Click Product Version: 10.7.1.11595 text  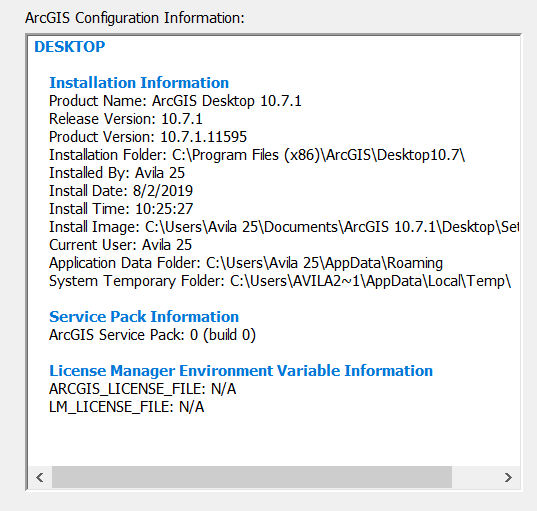point(148,137)
